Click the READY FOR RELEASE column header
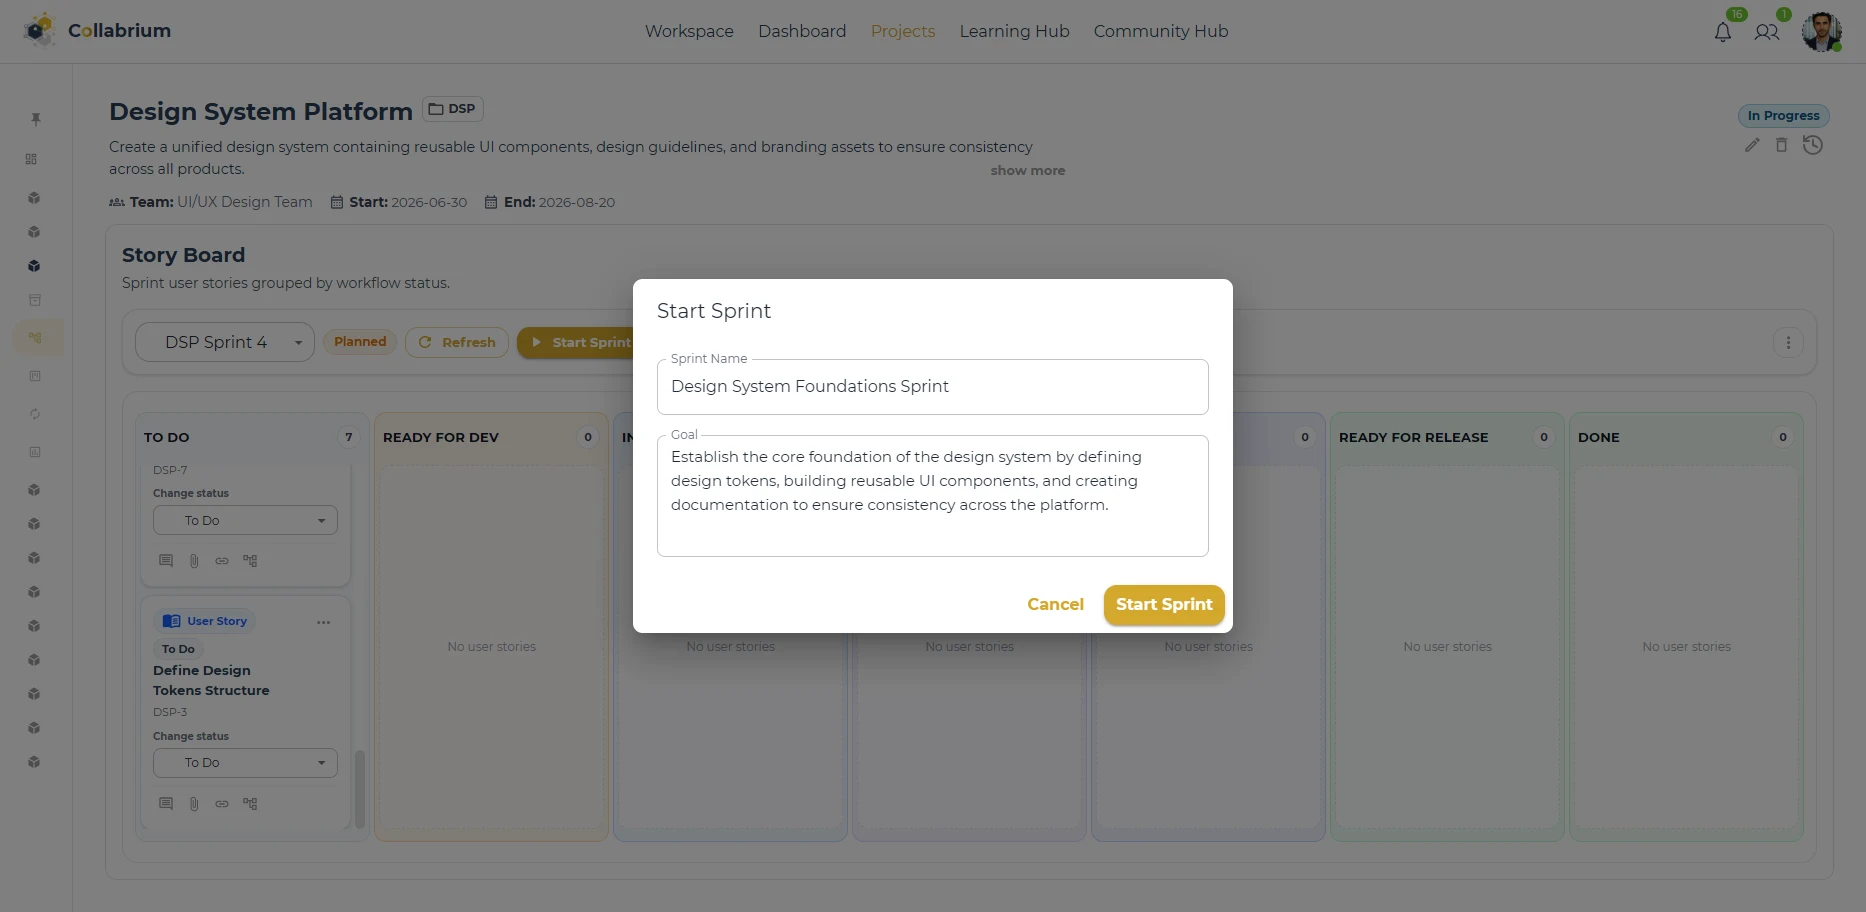Viewport: 1866px width, 912px height. (1413, 438)
